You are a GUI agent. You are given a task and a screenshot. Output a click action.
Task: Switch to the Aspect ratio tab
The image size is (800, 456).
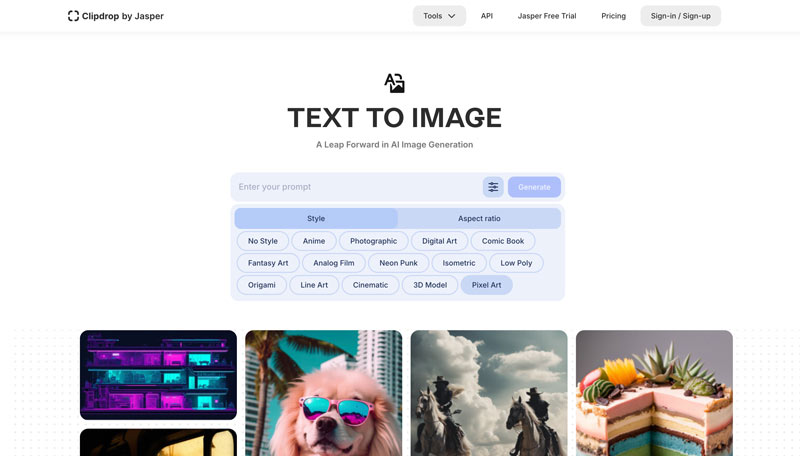click(x=479, y=218)
